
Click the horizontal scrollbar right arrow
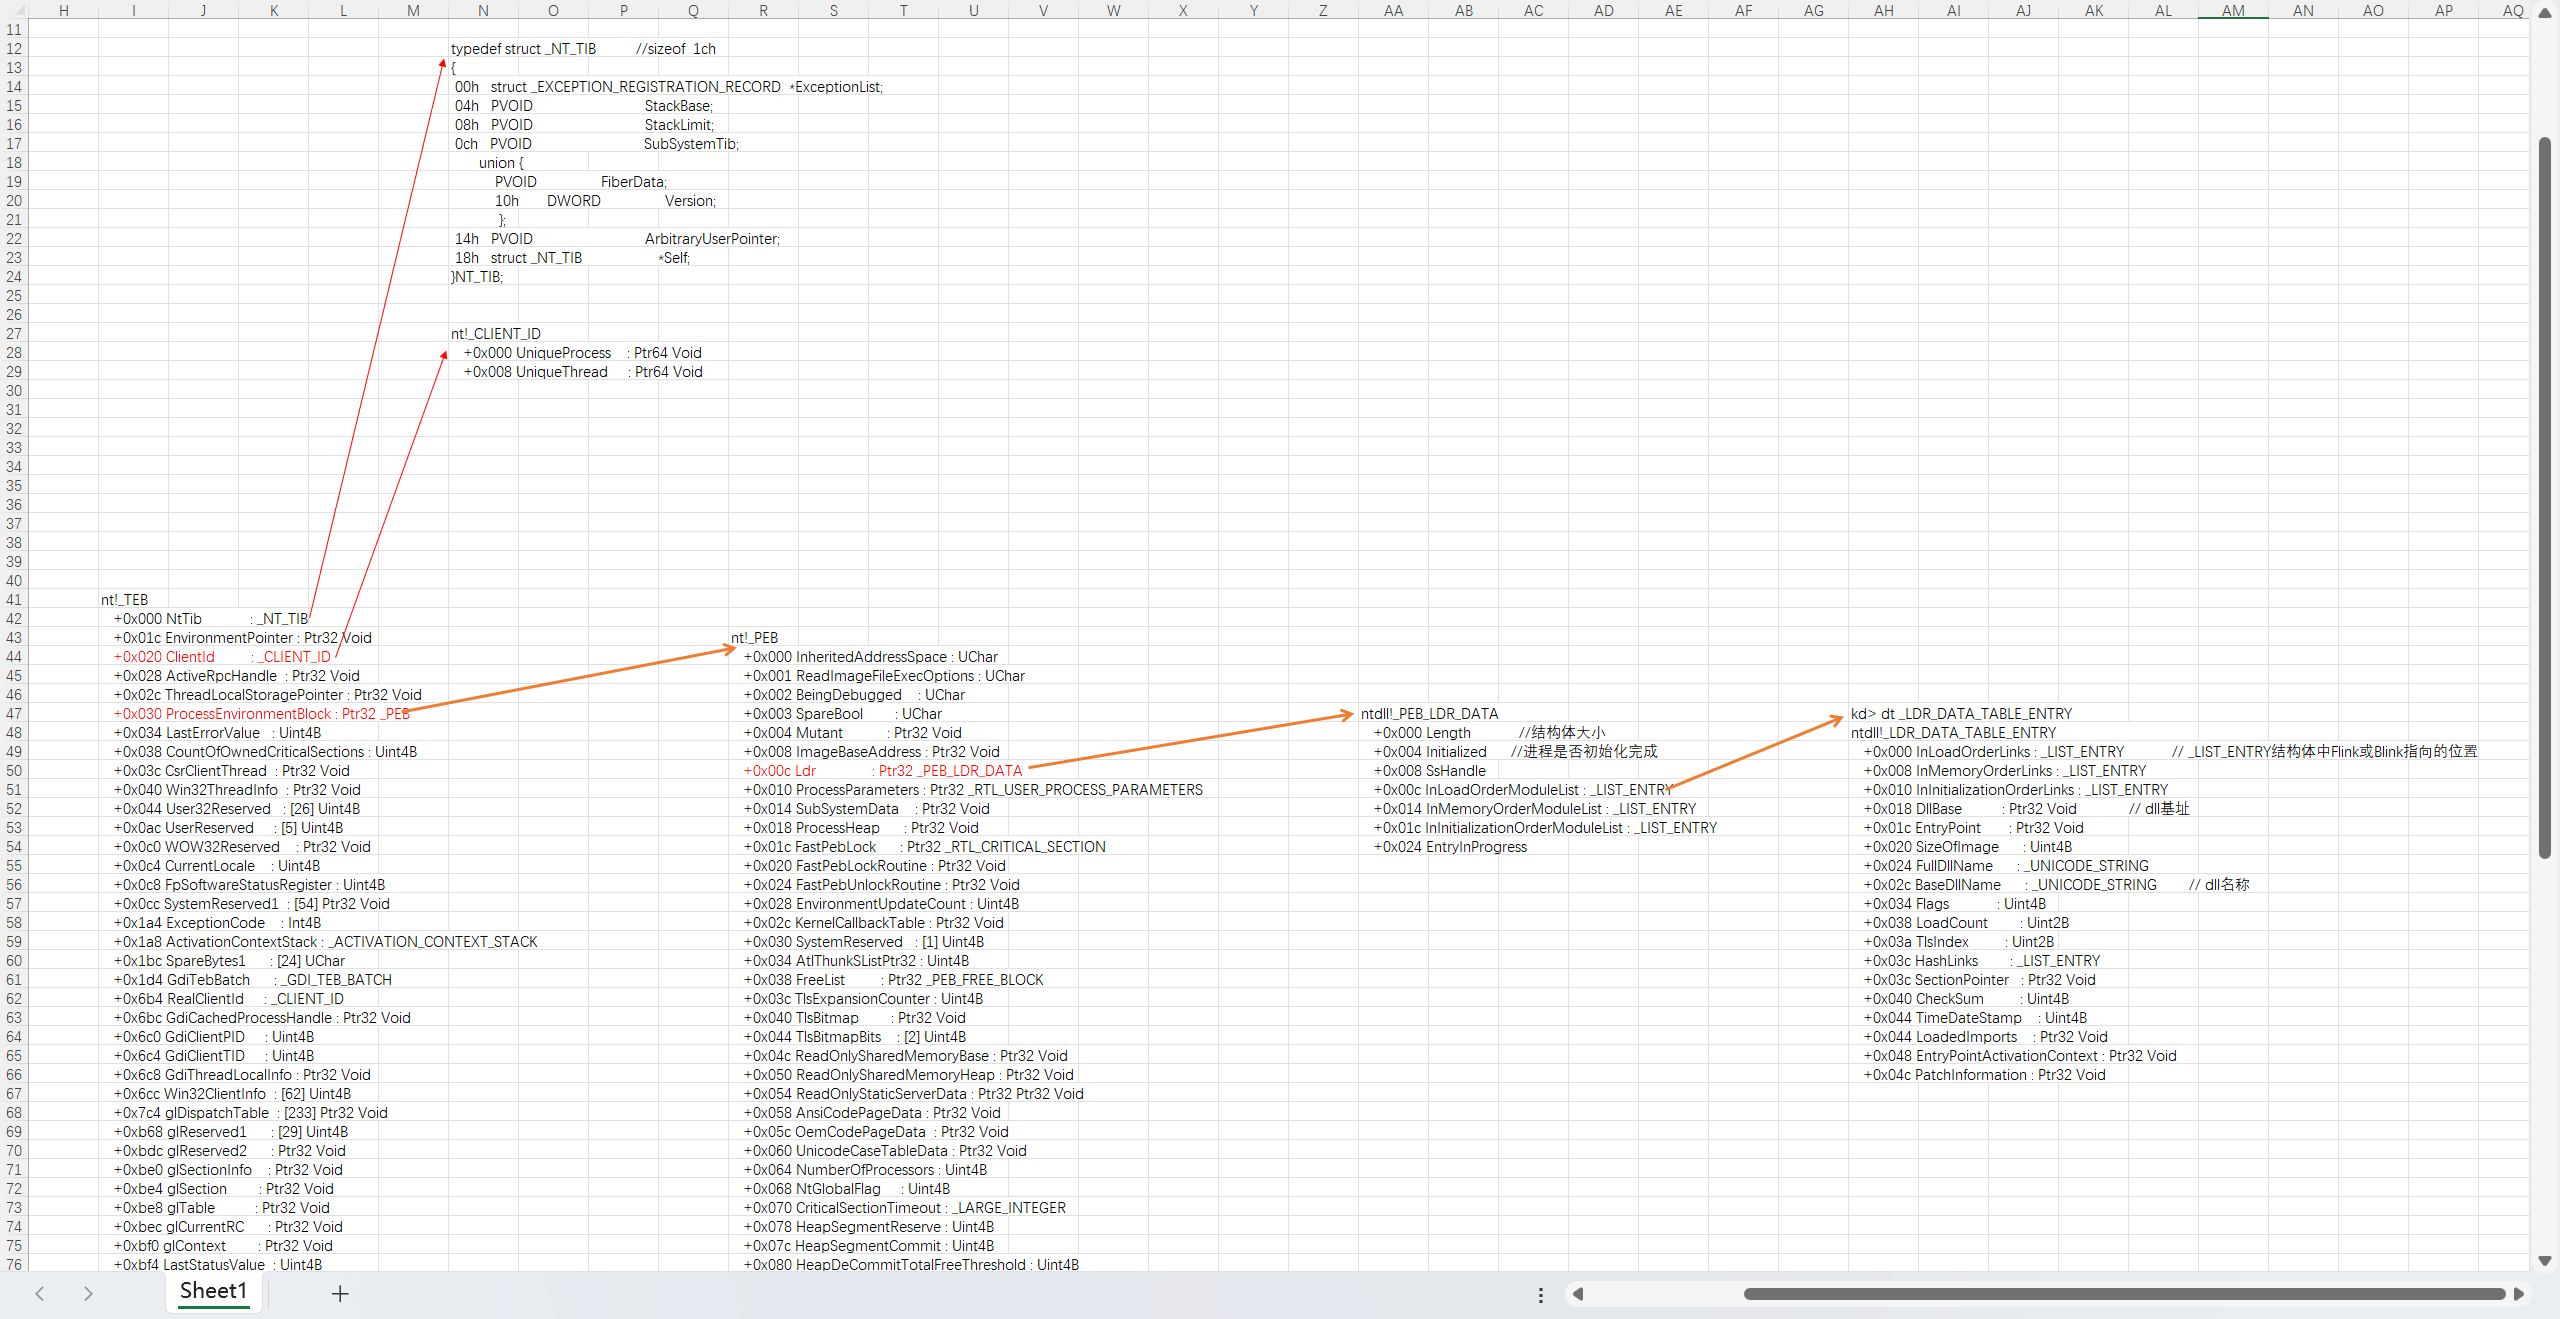pos(2518,1294)
